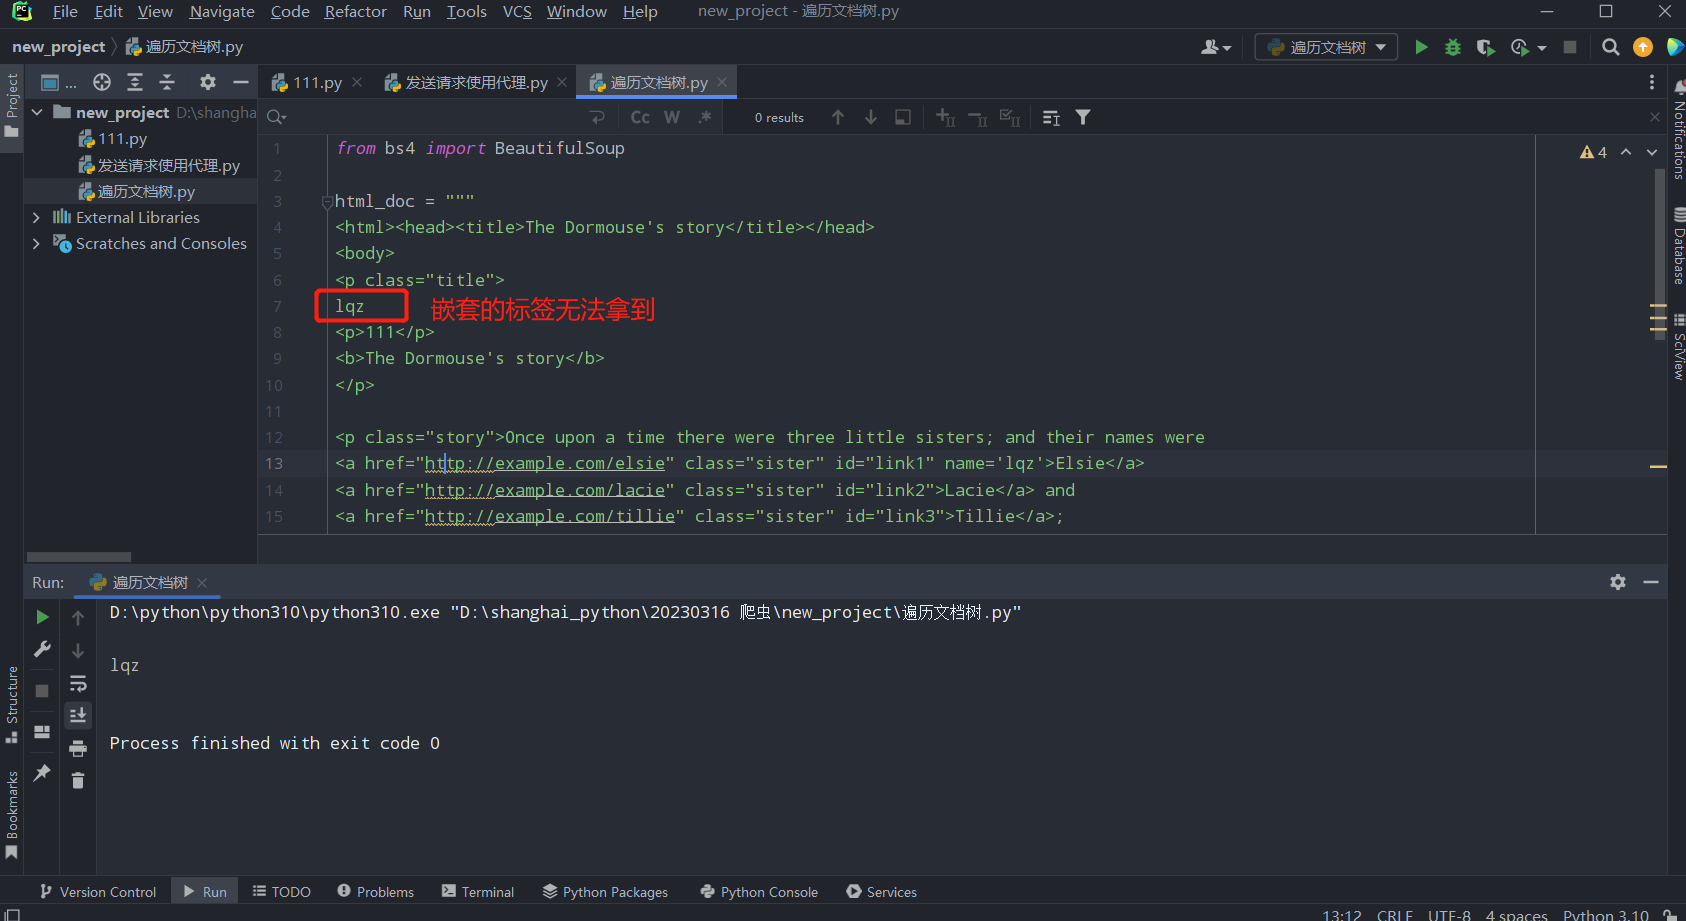Toggle Match Case in the search bar
This screenshot has height=921, width=1686.
click(x=640, y=117)
